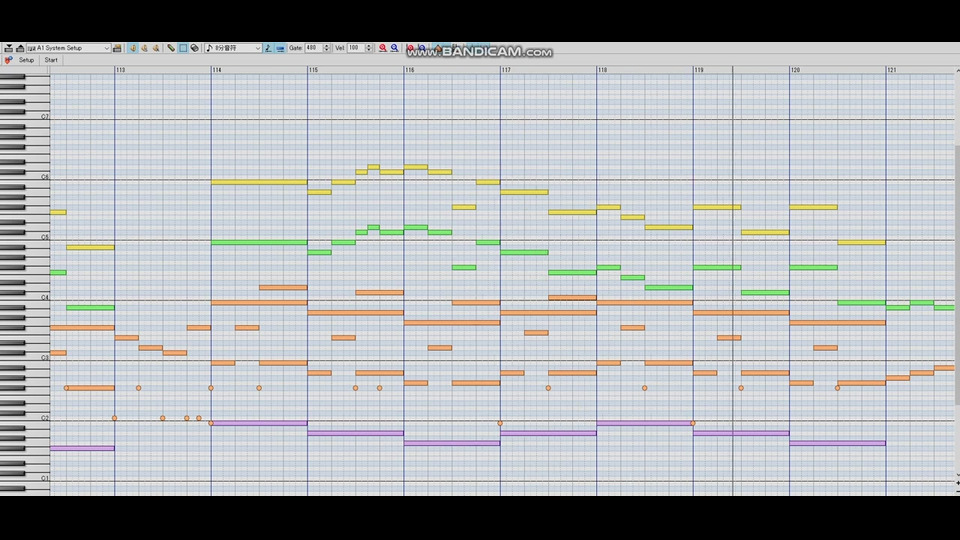
Task: Click the track list icon beside track dropdown
Action: 117,48
